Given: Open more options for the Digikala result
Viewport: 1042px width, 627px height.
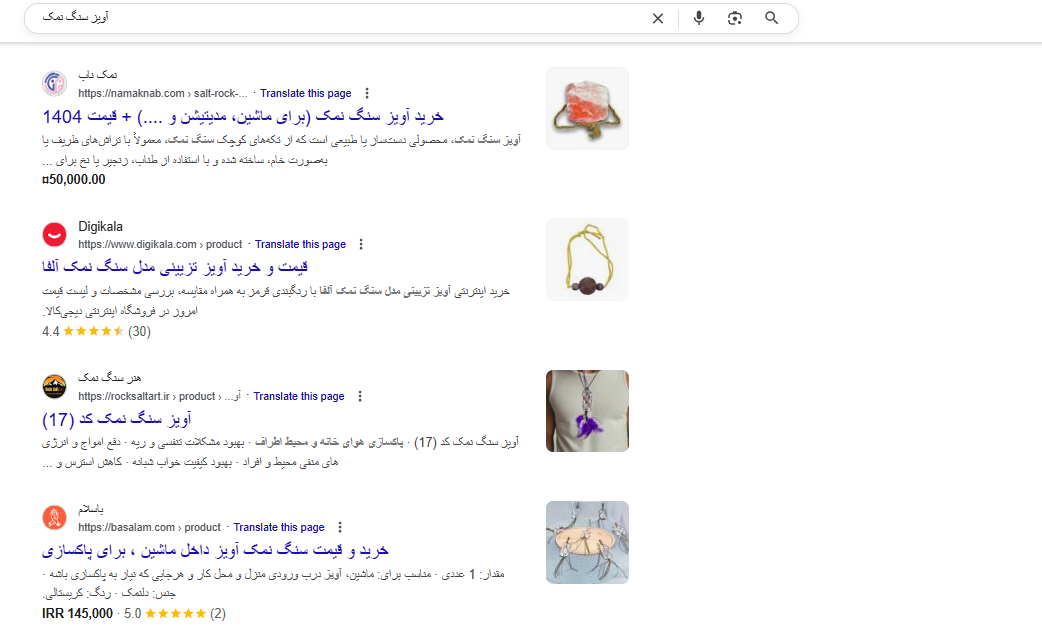Looking at the screenshot, I should 361,244.
